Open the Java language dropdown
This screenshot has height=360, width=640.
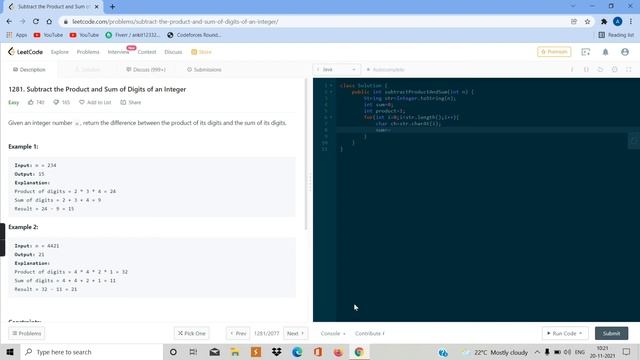point(336,70)
